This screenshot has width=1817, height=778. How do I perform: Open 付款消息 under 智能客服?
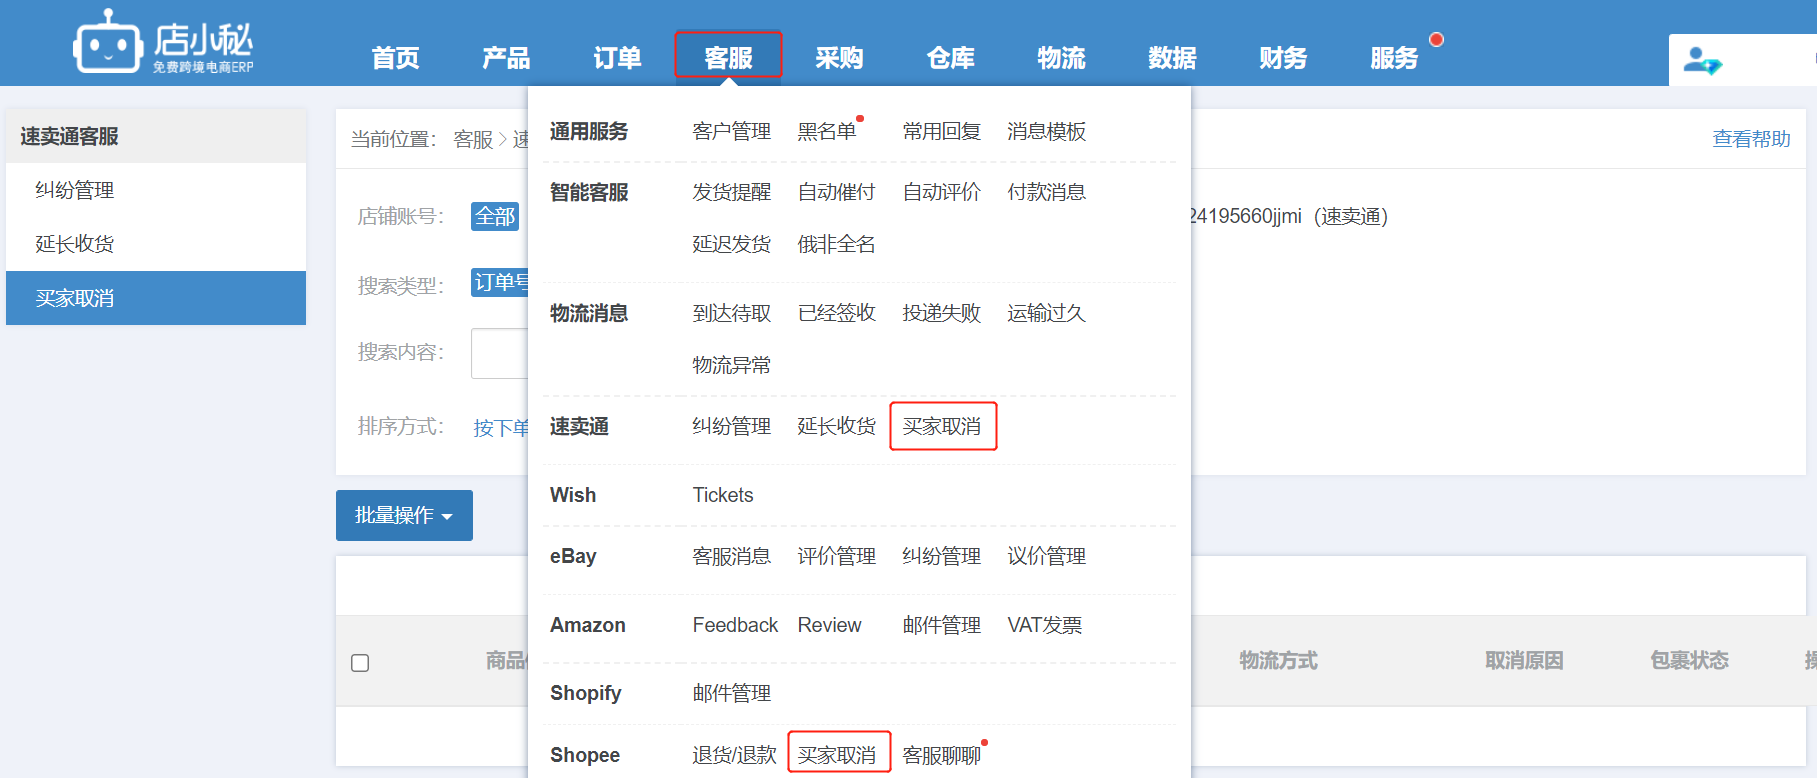click(1047, 192)
